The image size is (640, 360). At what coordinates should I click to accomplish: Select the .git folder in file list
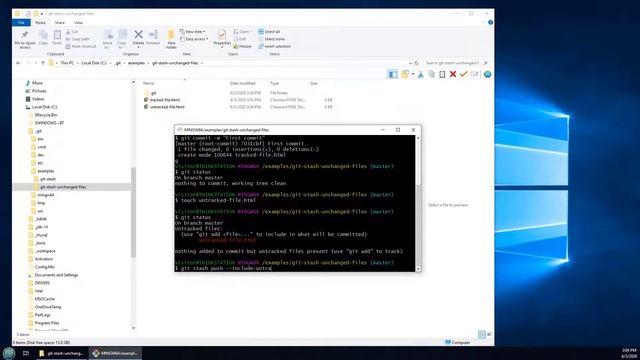[153, 93]
